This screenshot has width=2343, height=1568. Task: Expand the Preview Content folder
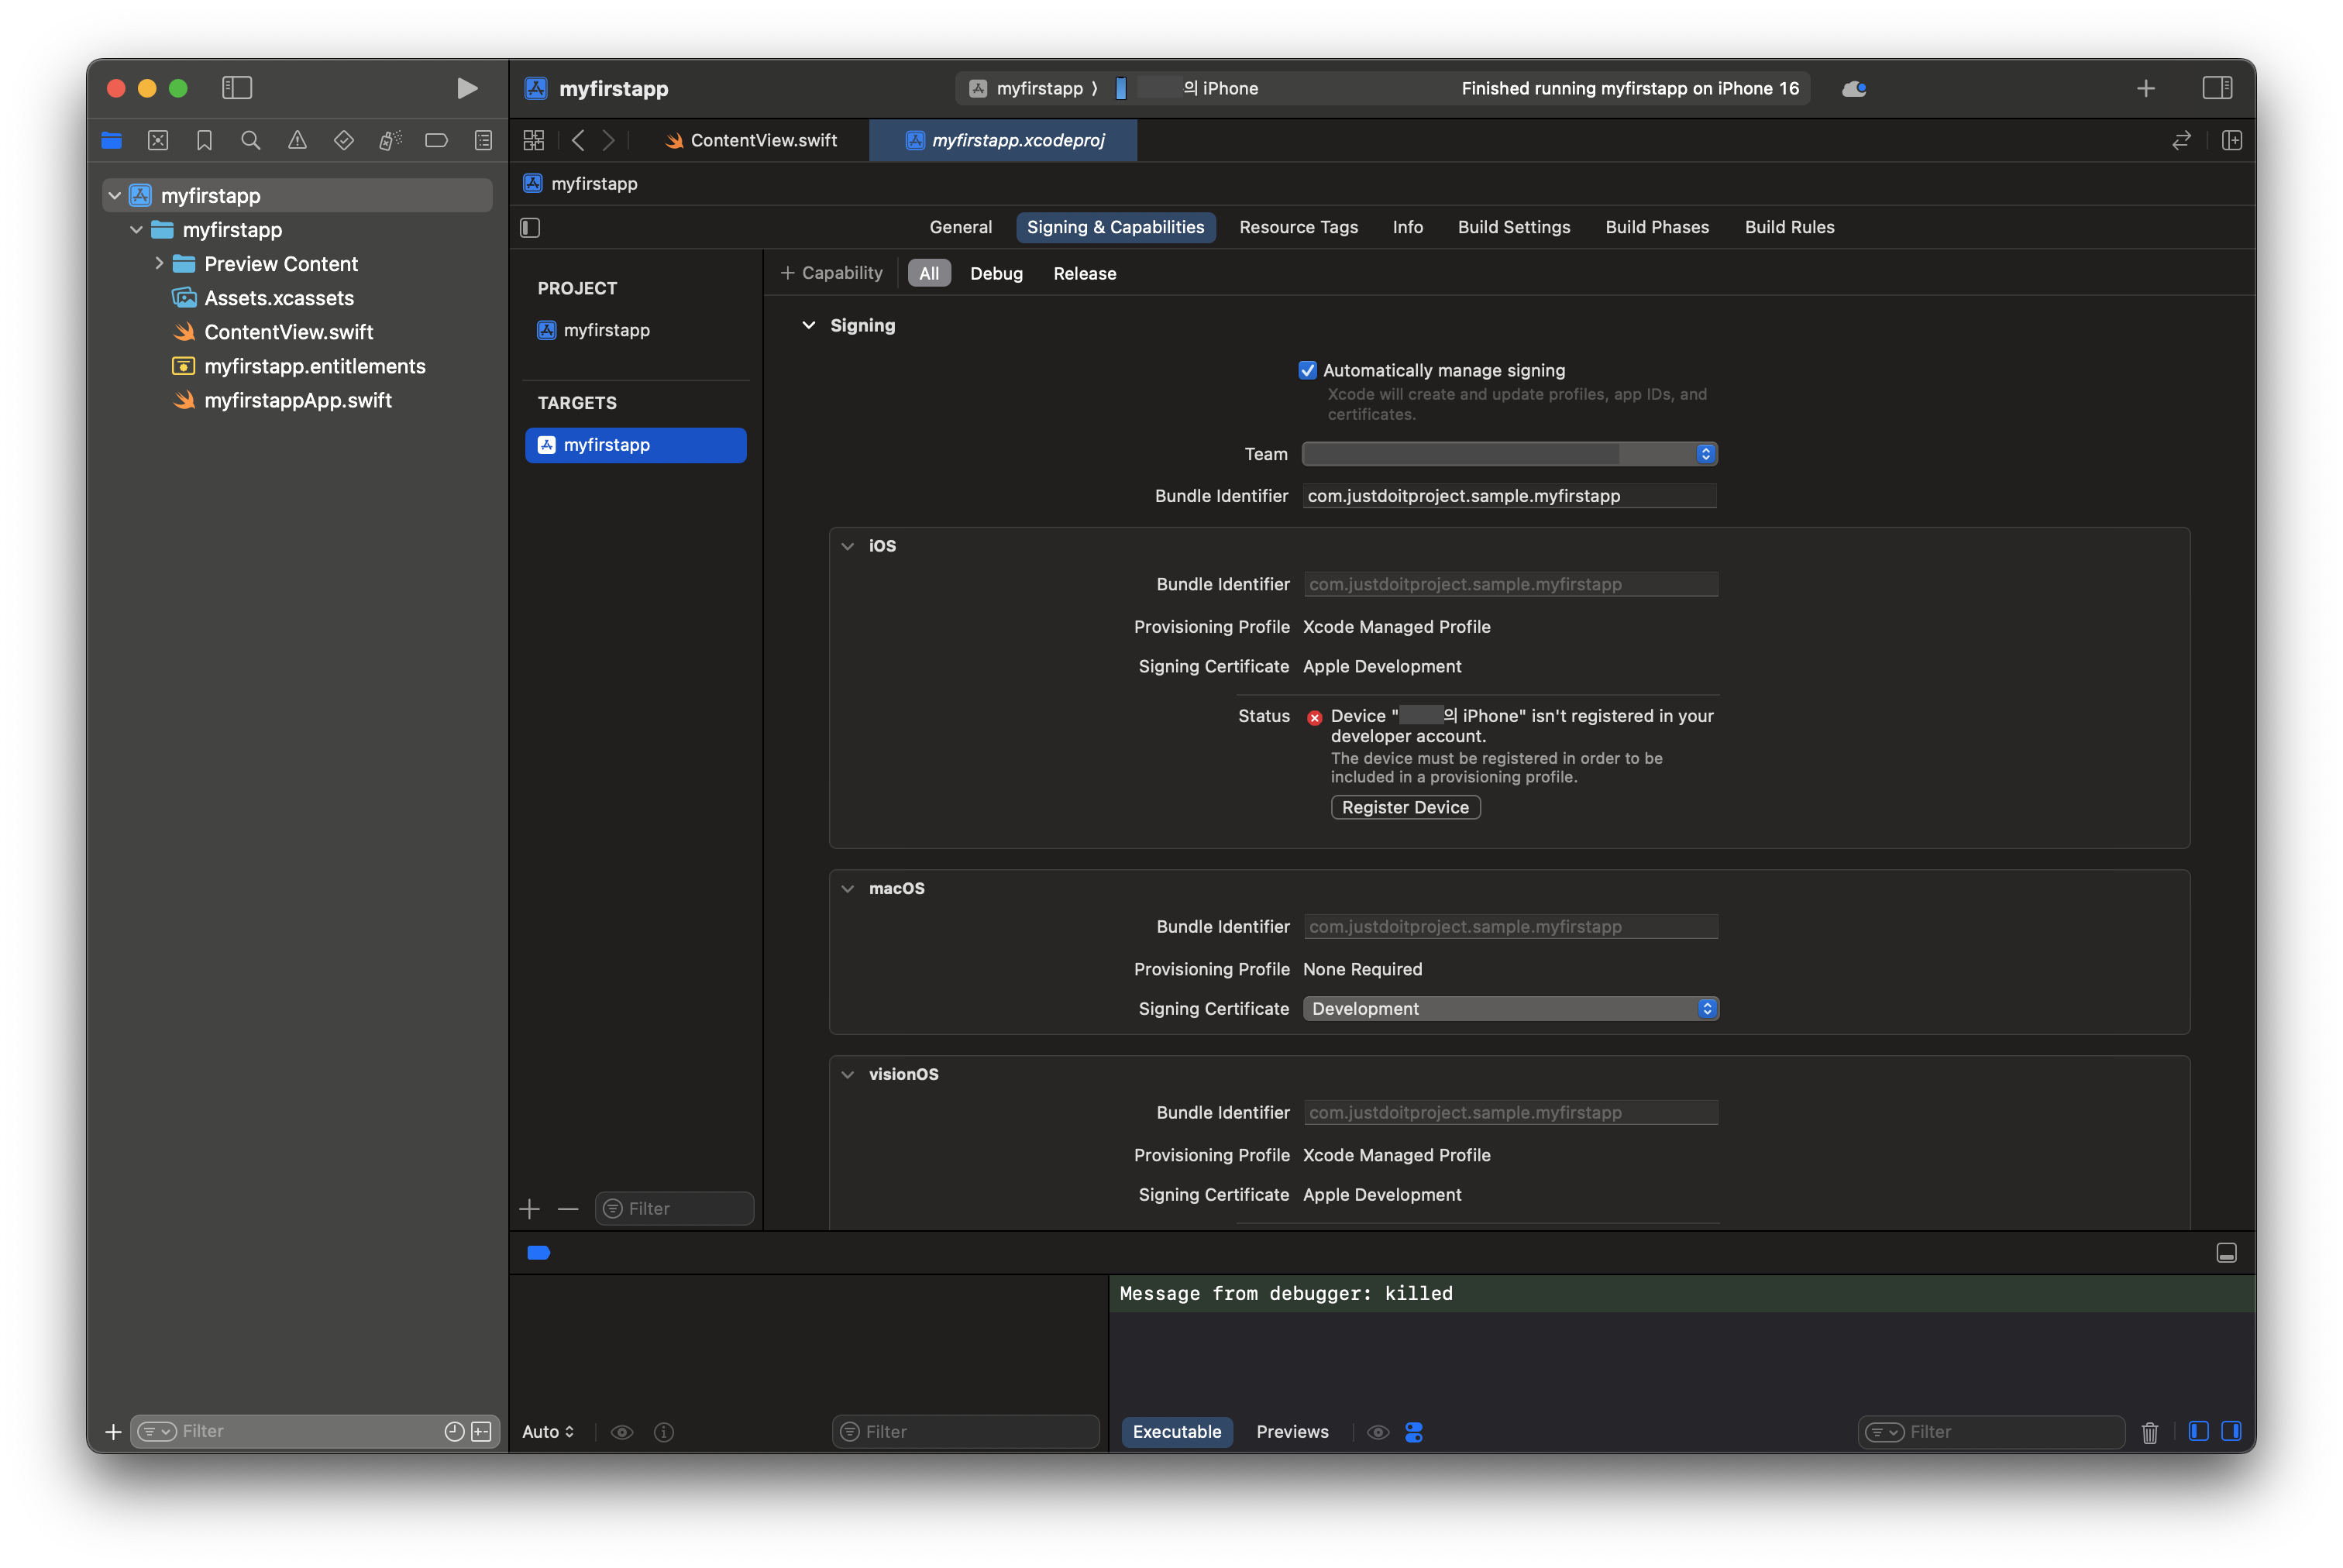(x=159, y=264)
